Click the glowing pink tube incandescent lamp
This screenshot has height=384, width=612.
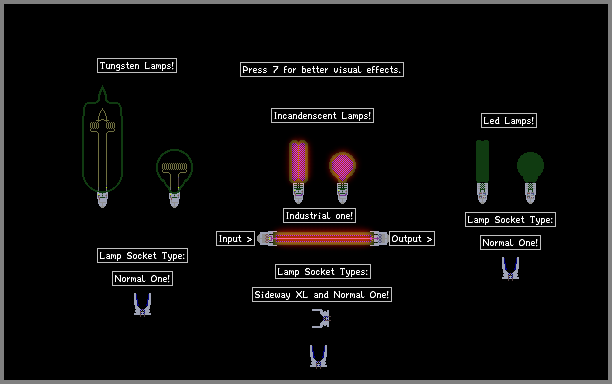(x=299, y=172)
